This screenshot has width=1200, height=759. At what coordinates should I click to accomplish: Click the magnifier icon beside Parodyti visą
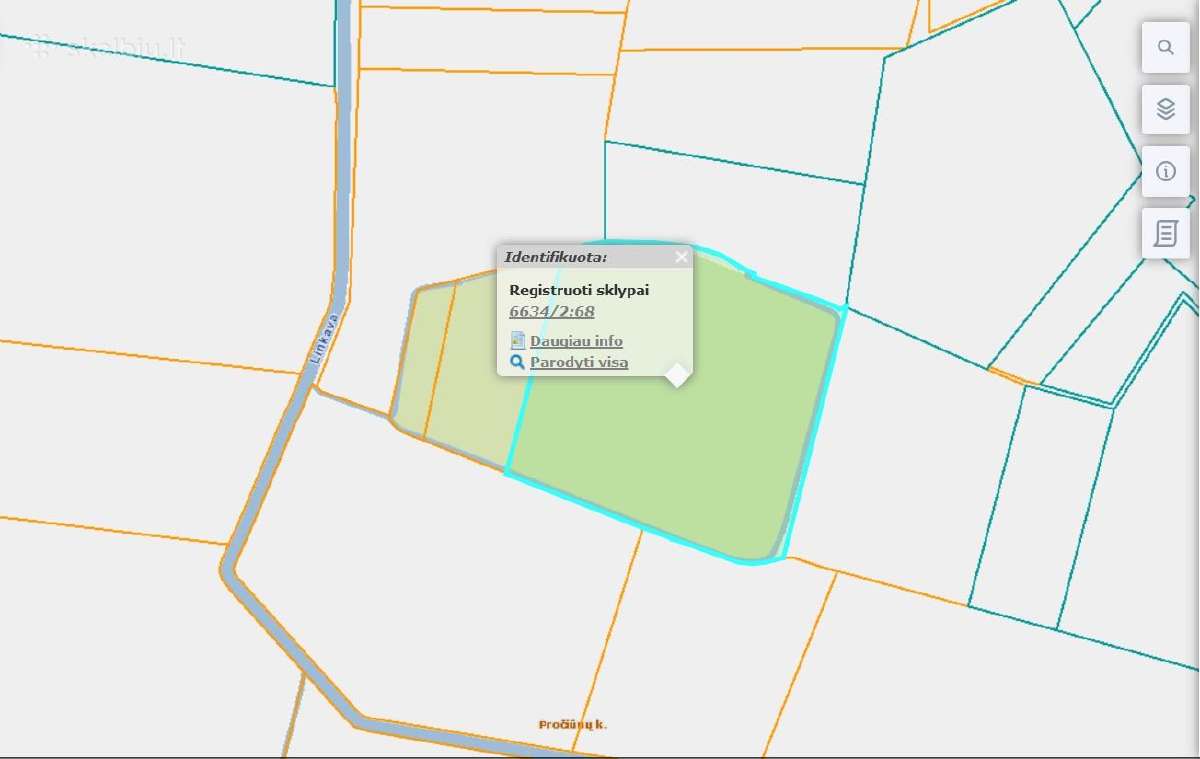click(517, 362)
